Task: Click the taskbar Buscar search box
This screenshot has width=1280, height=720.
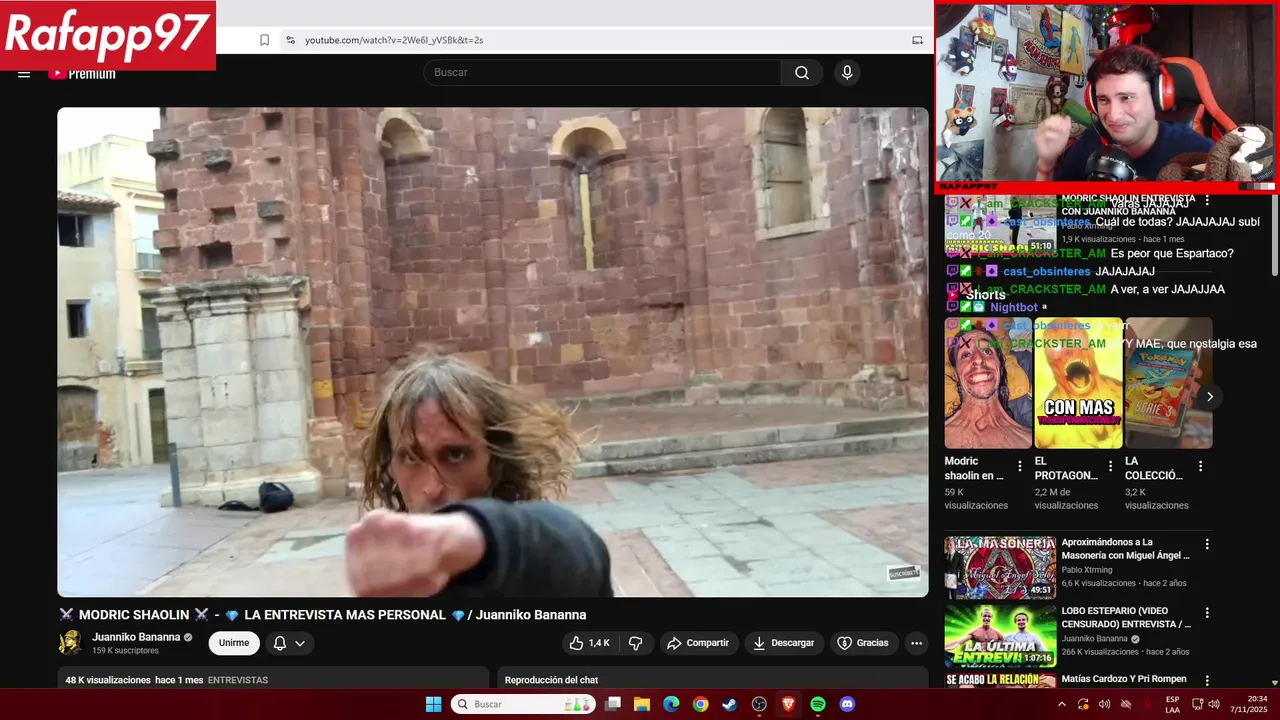Action: (x=524, y=704)
